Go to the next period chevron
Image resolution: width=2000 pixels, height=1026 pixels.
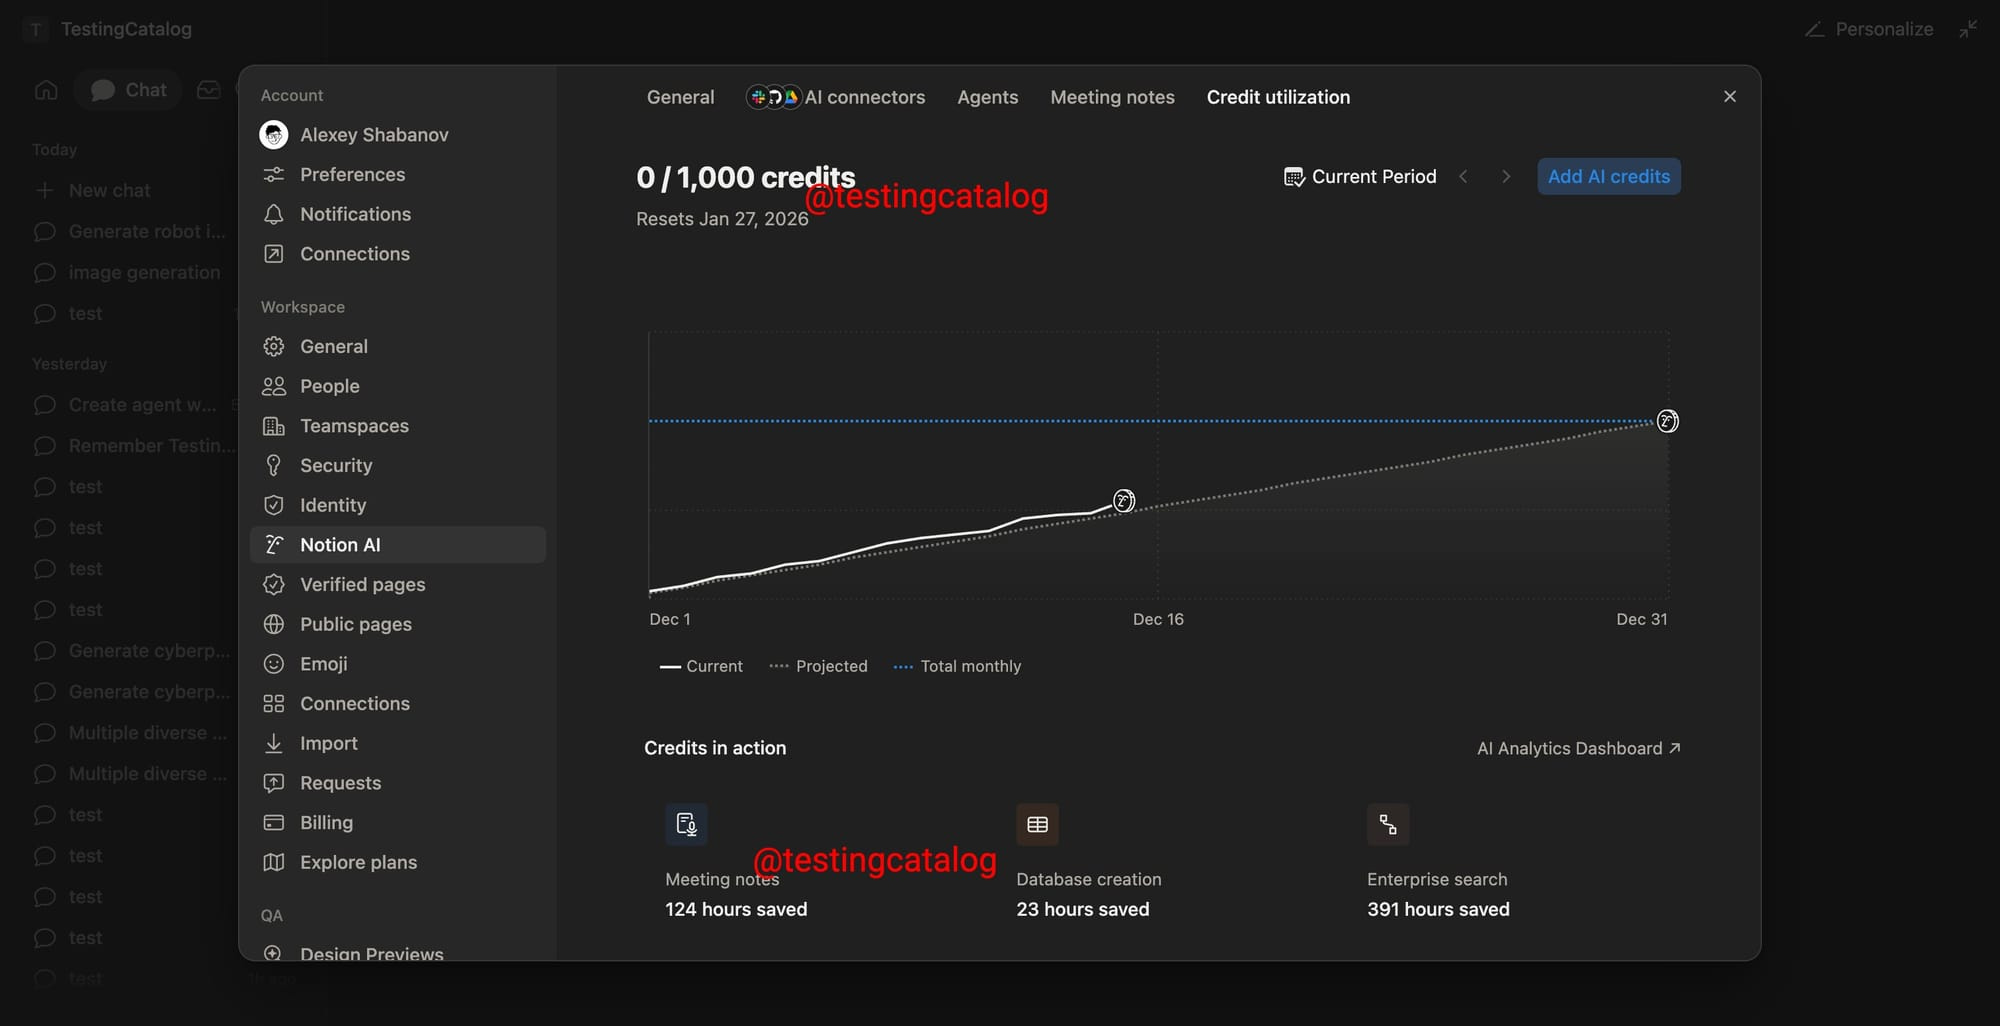click(x=1506, y=177)
